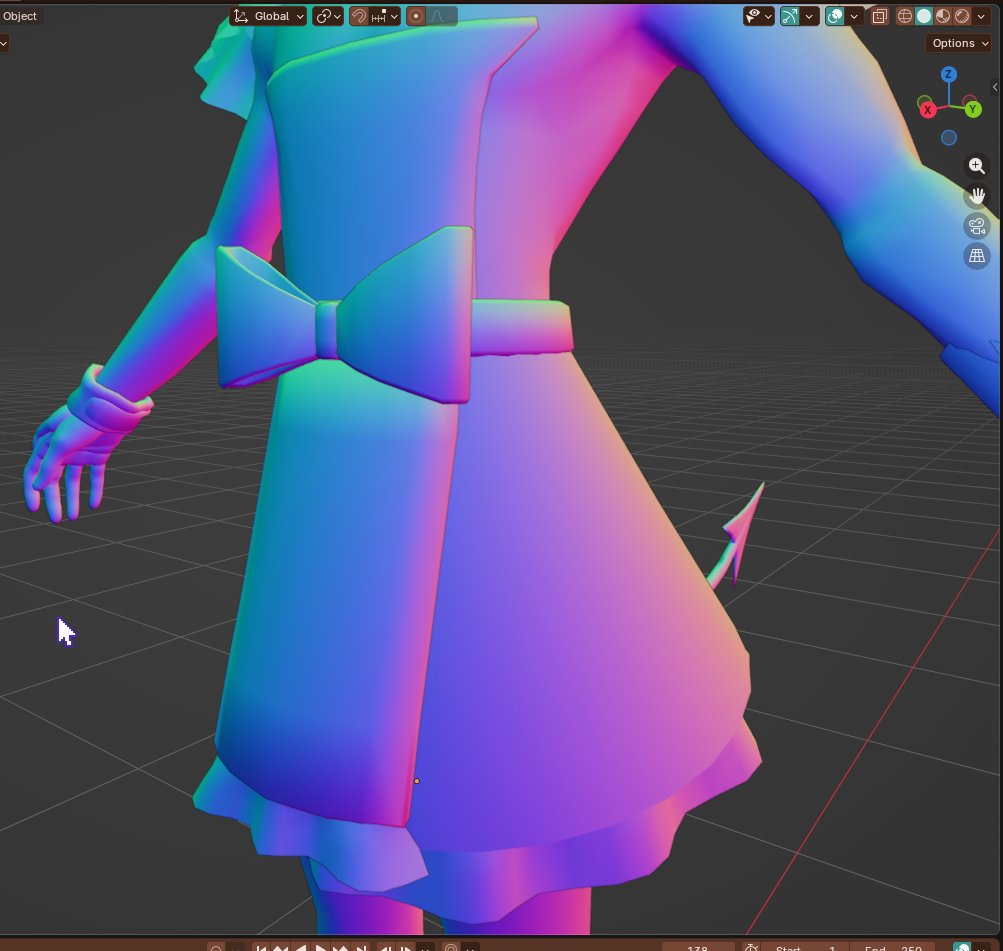Click the green Y axis on navigation gizmo

973,109
